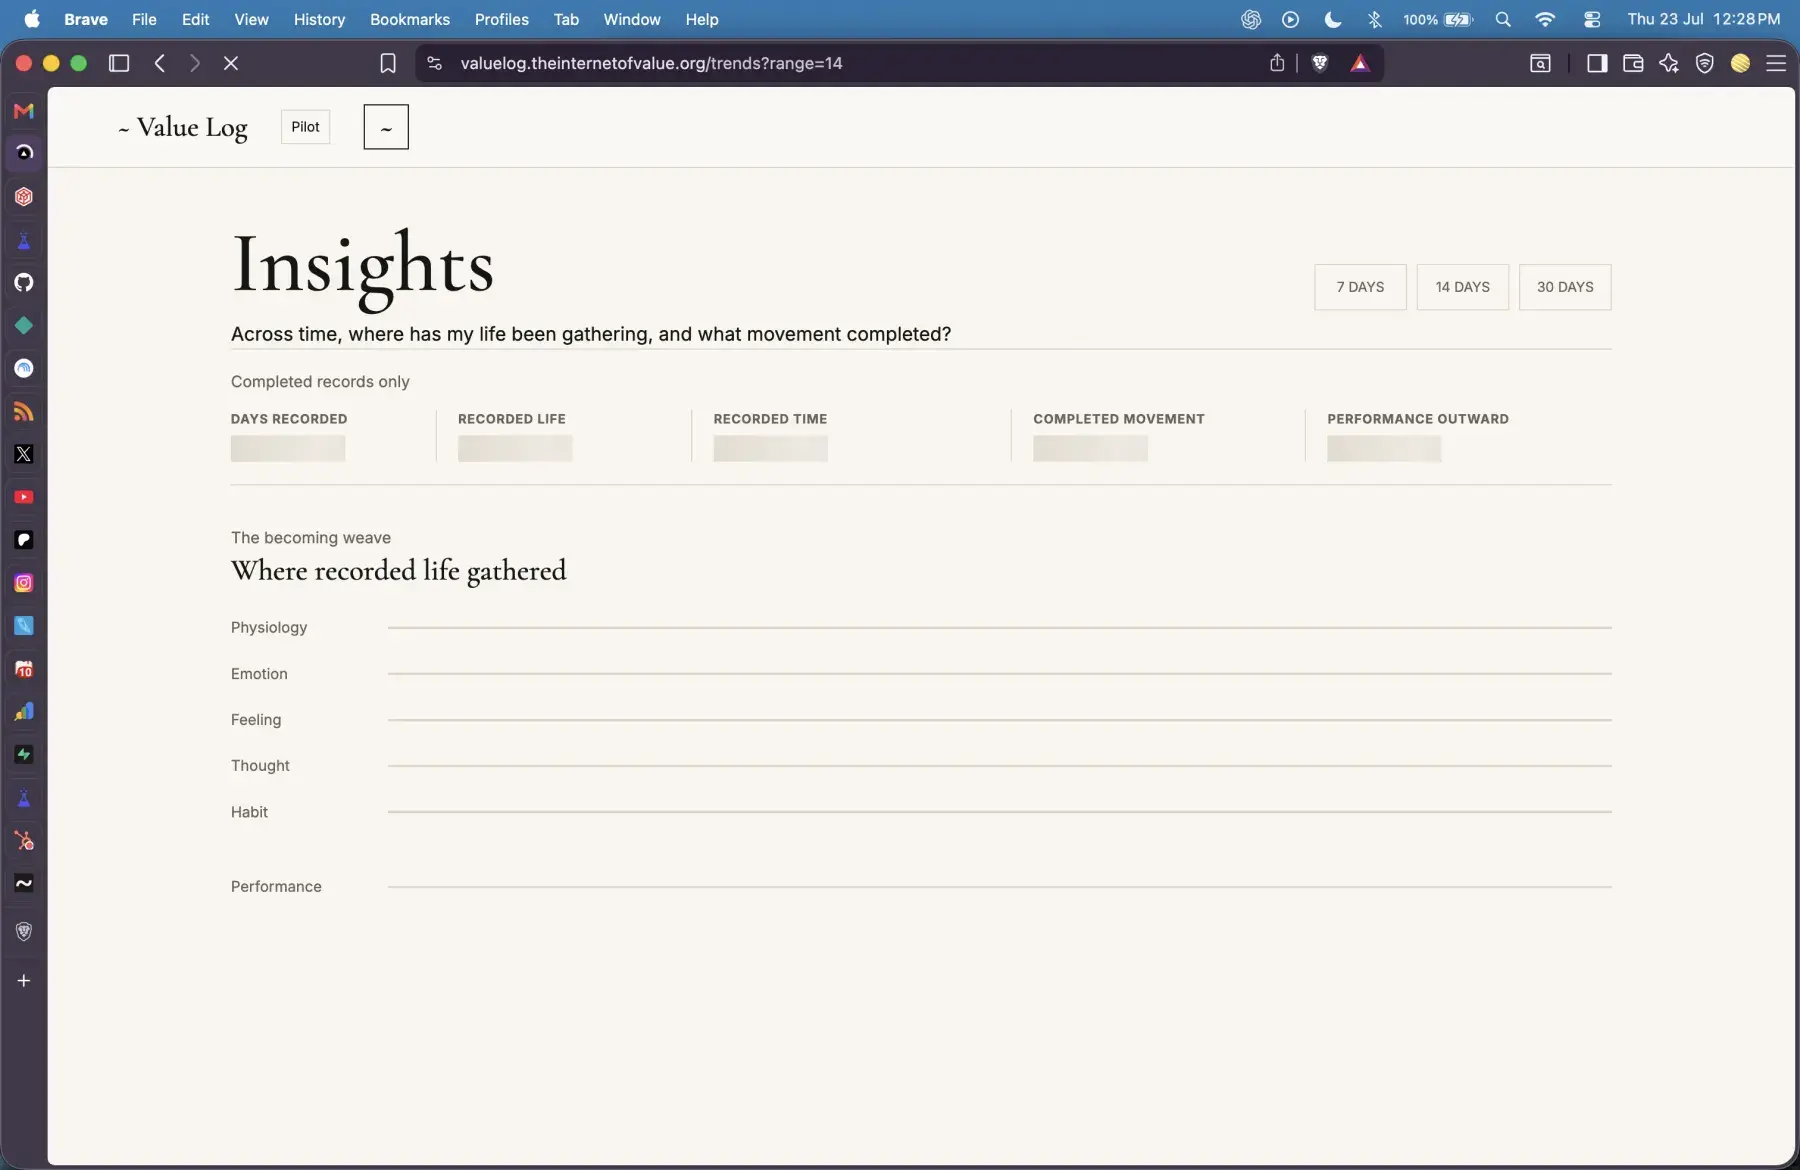Viewport: 1800px width, 1170px height.
Task: Select the 14 DAYS range
Action: coord(1463,287)
